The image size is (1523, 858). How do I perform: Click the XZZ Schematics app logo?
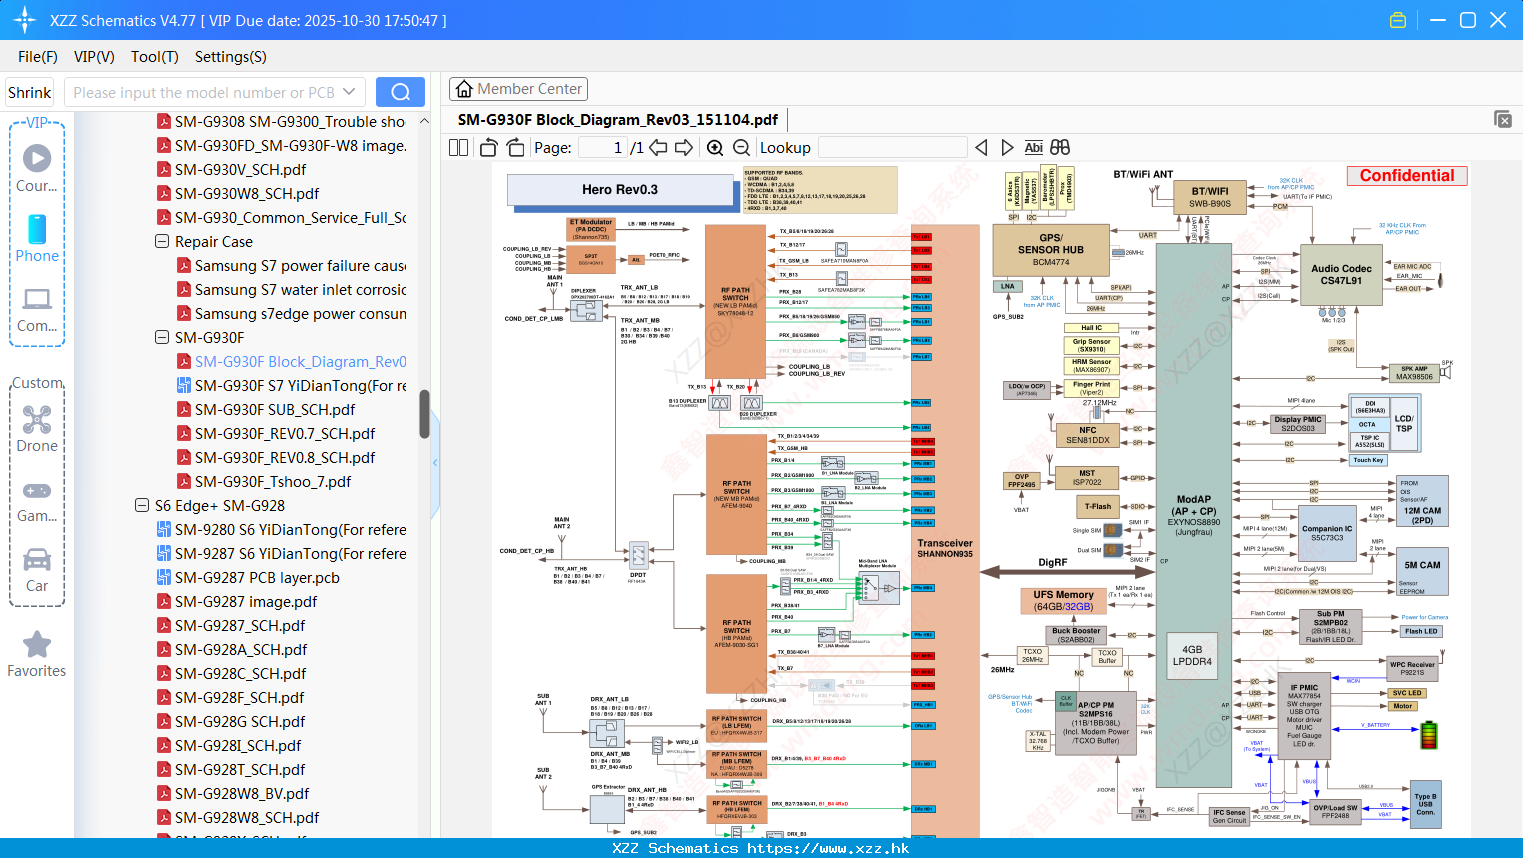pos(25,20)
